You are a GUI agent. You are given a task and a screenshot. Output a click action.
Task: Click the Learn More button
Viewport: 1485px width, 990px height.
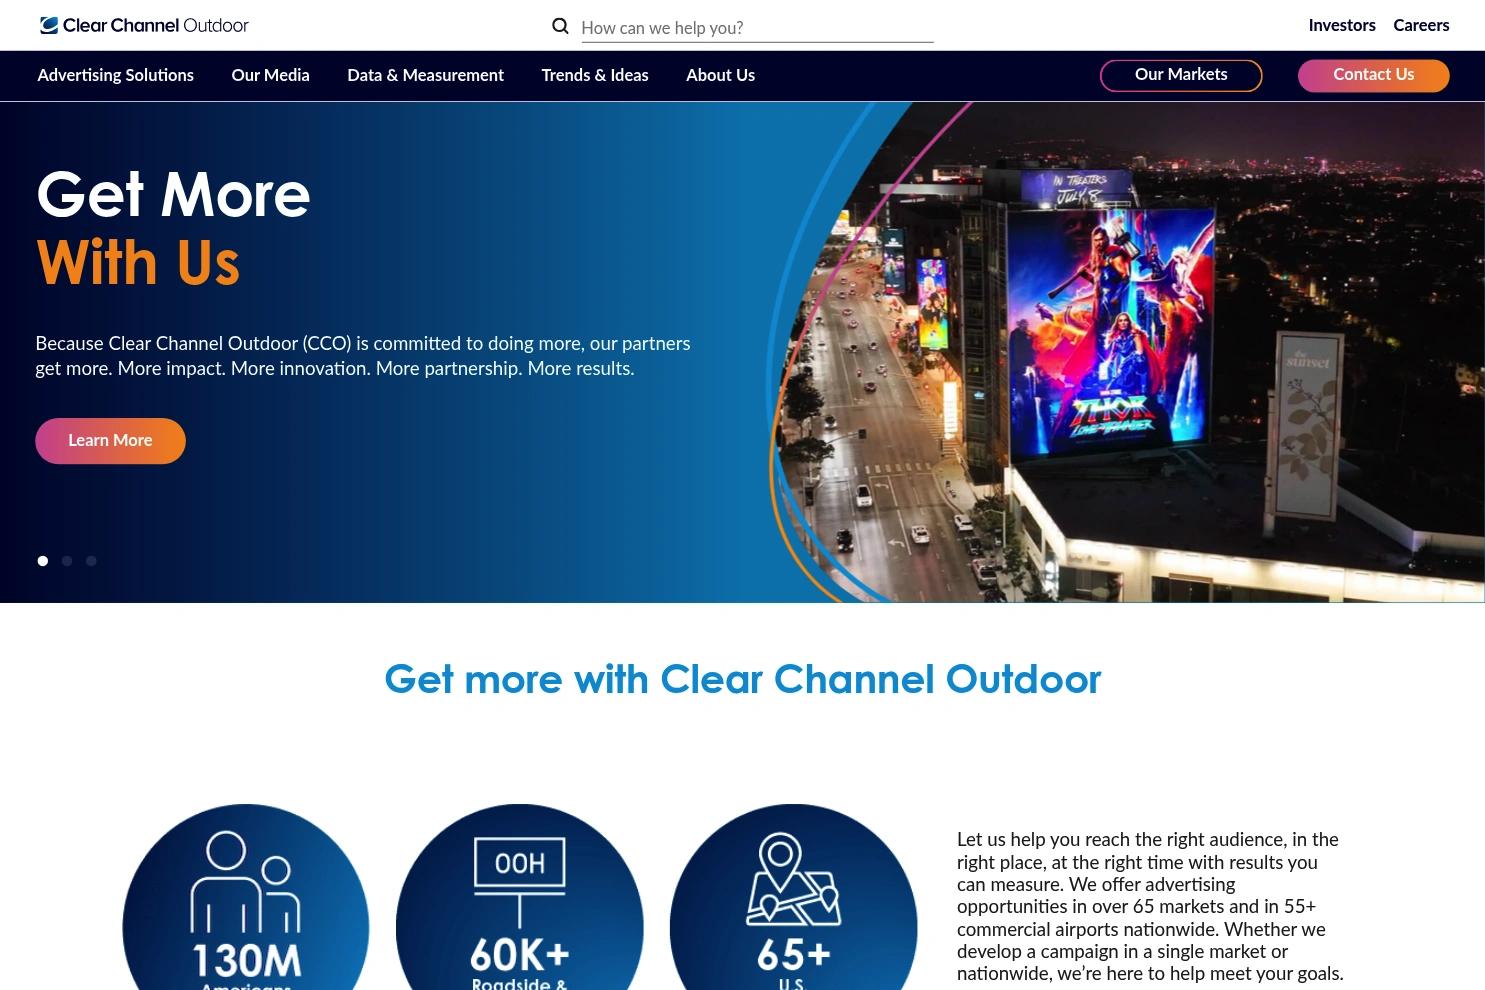(x=110, y=441)
